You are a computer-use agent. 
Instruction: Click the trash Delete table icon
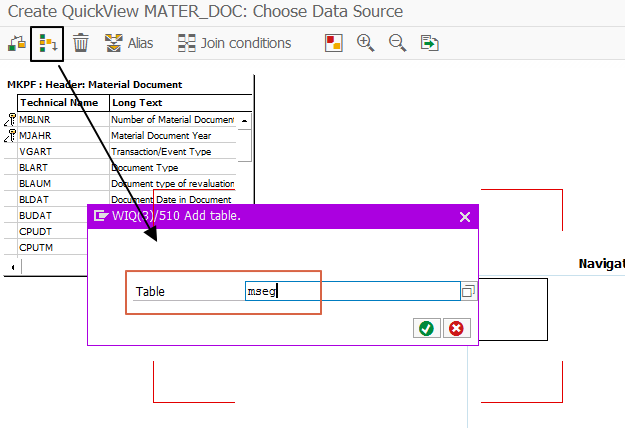coord(81,43)
